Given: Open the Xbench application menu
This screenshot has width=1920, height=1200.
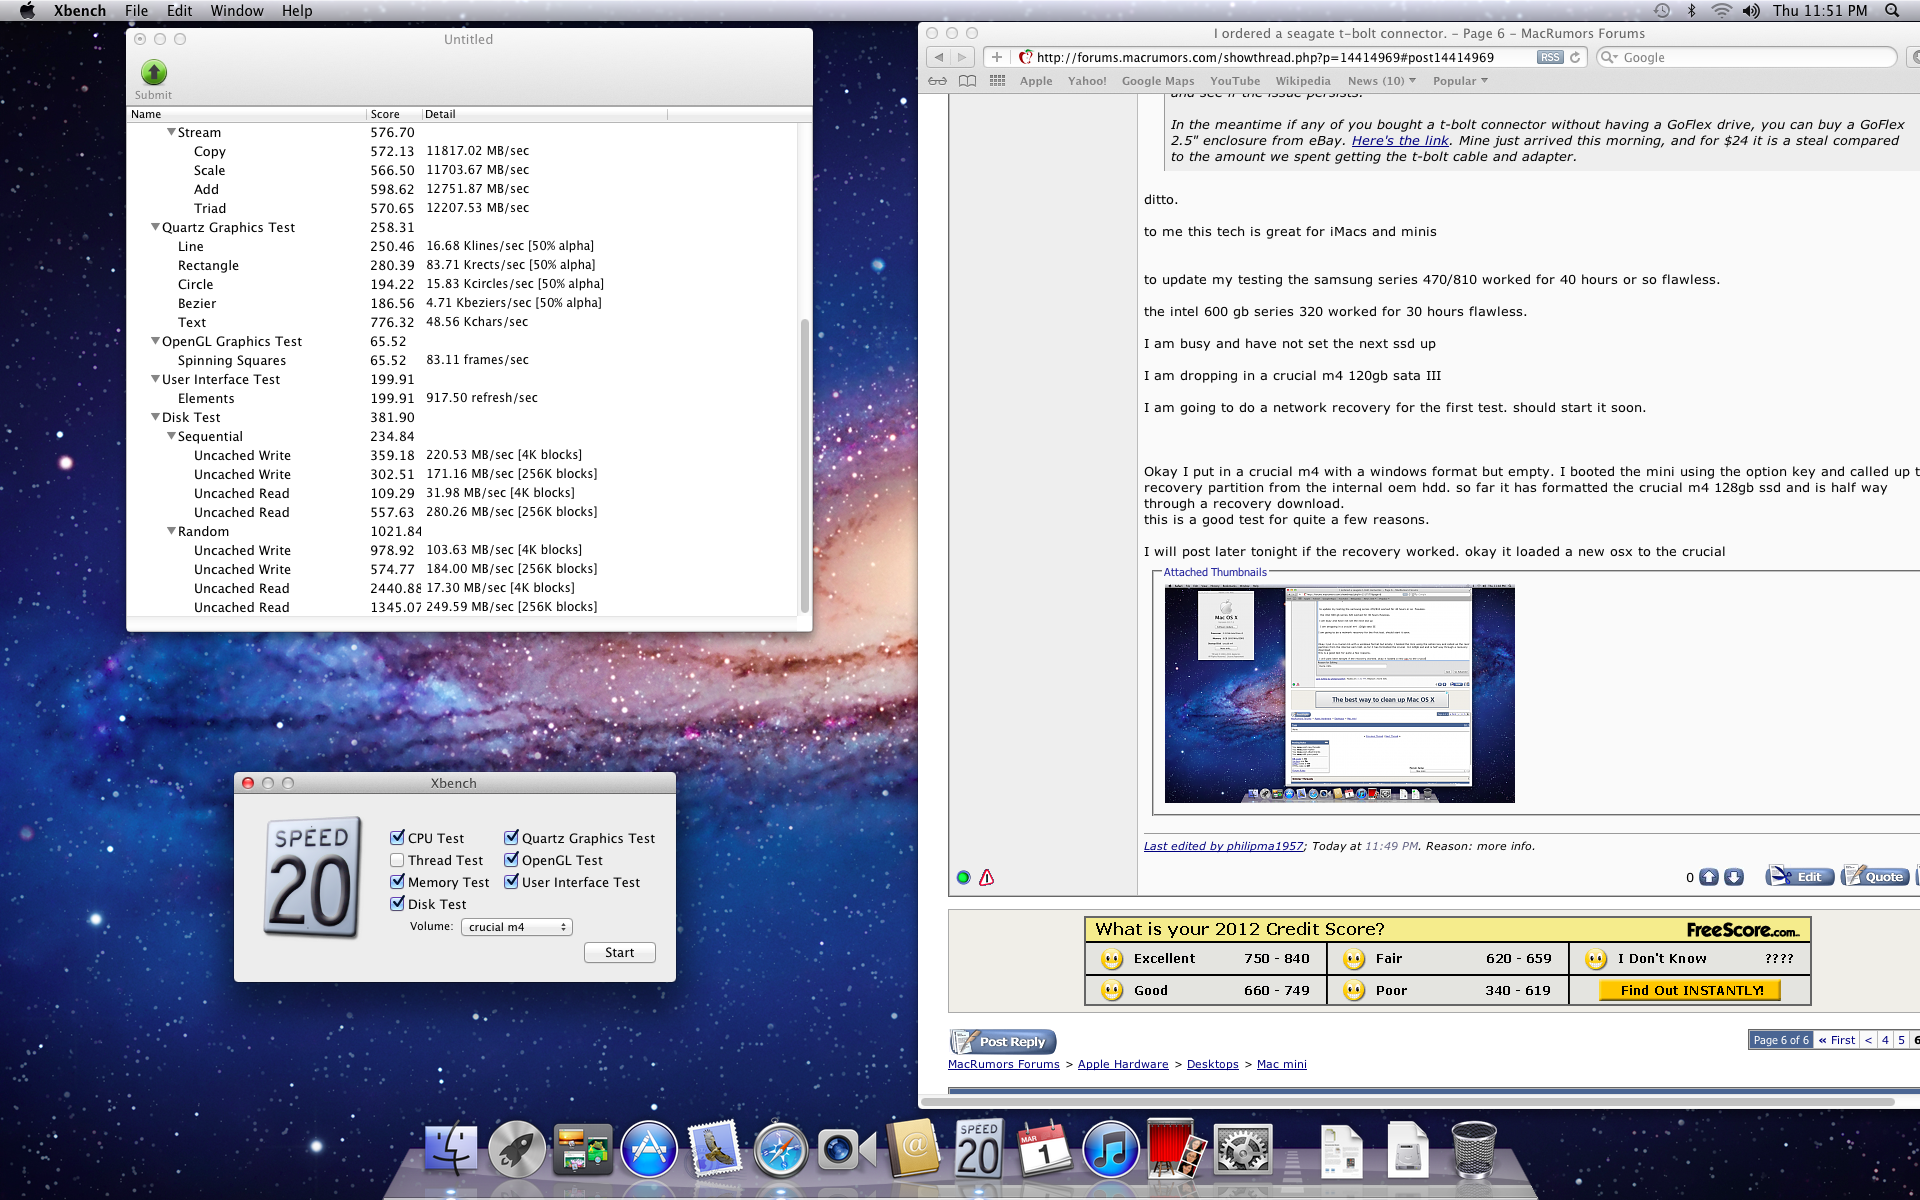Looking at the screenshot, I should pyautogui.click(x=80, y=10).
